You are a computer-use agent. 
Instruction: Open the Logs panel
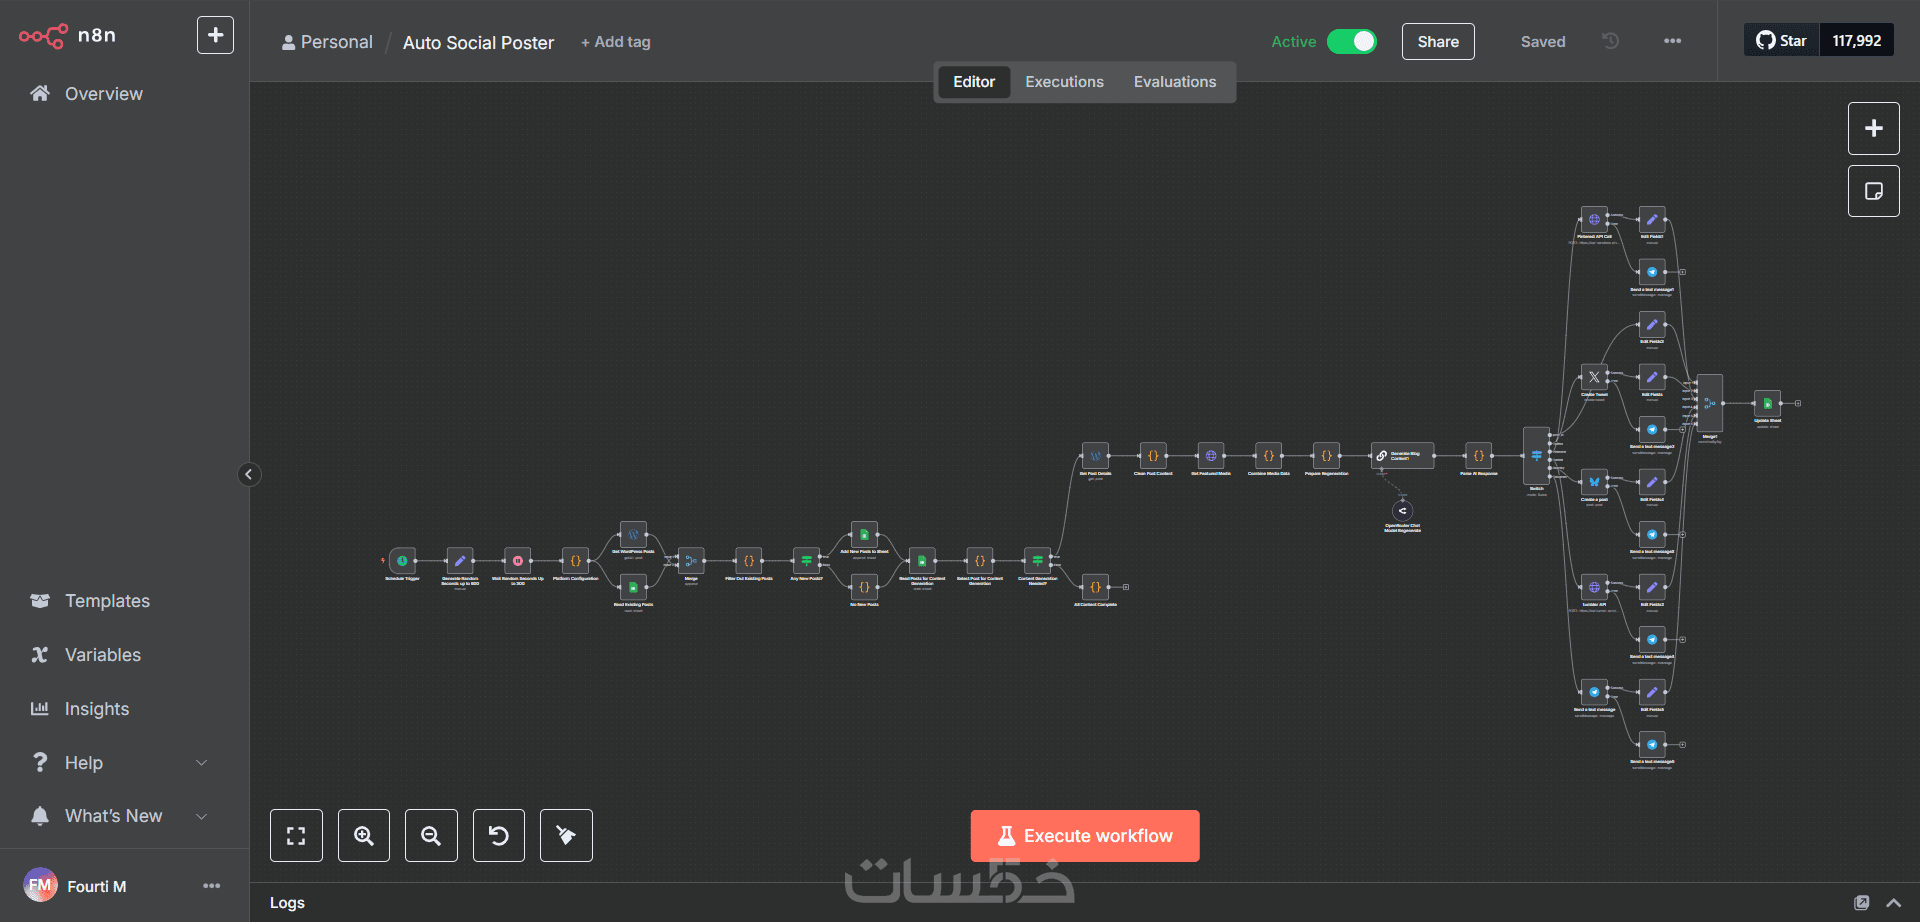[287, 903]
